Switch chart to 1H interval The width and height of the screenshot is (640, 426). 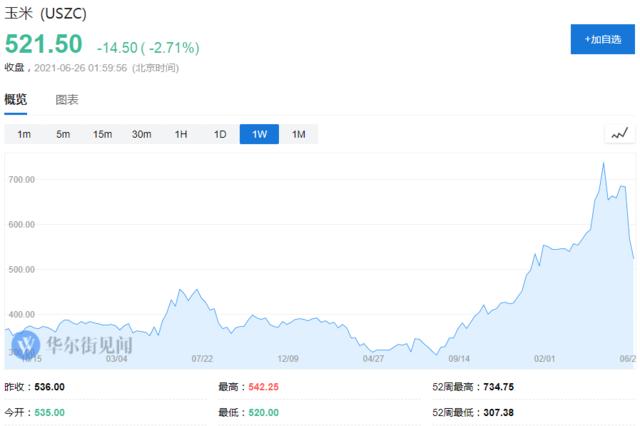click(x=181, y=134)
